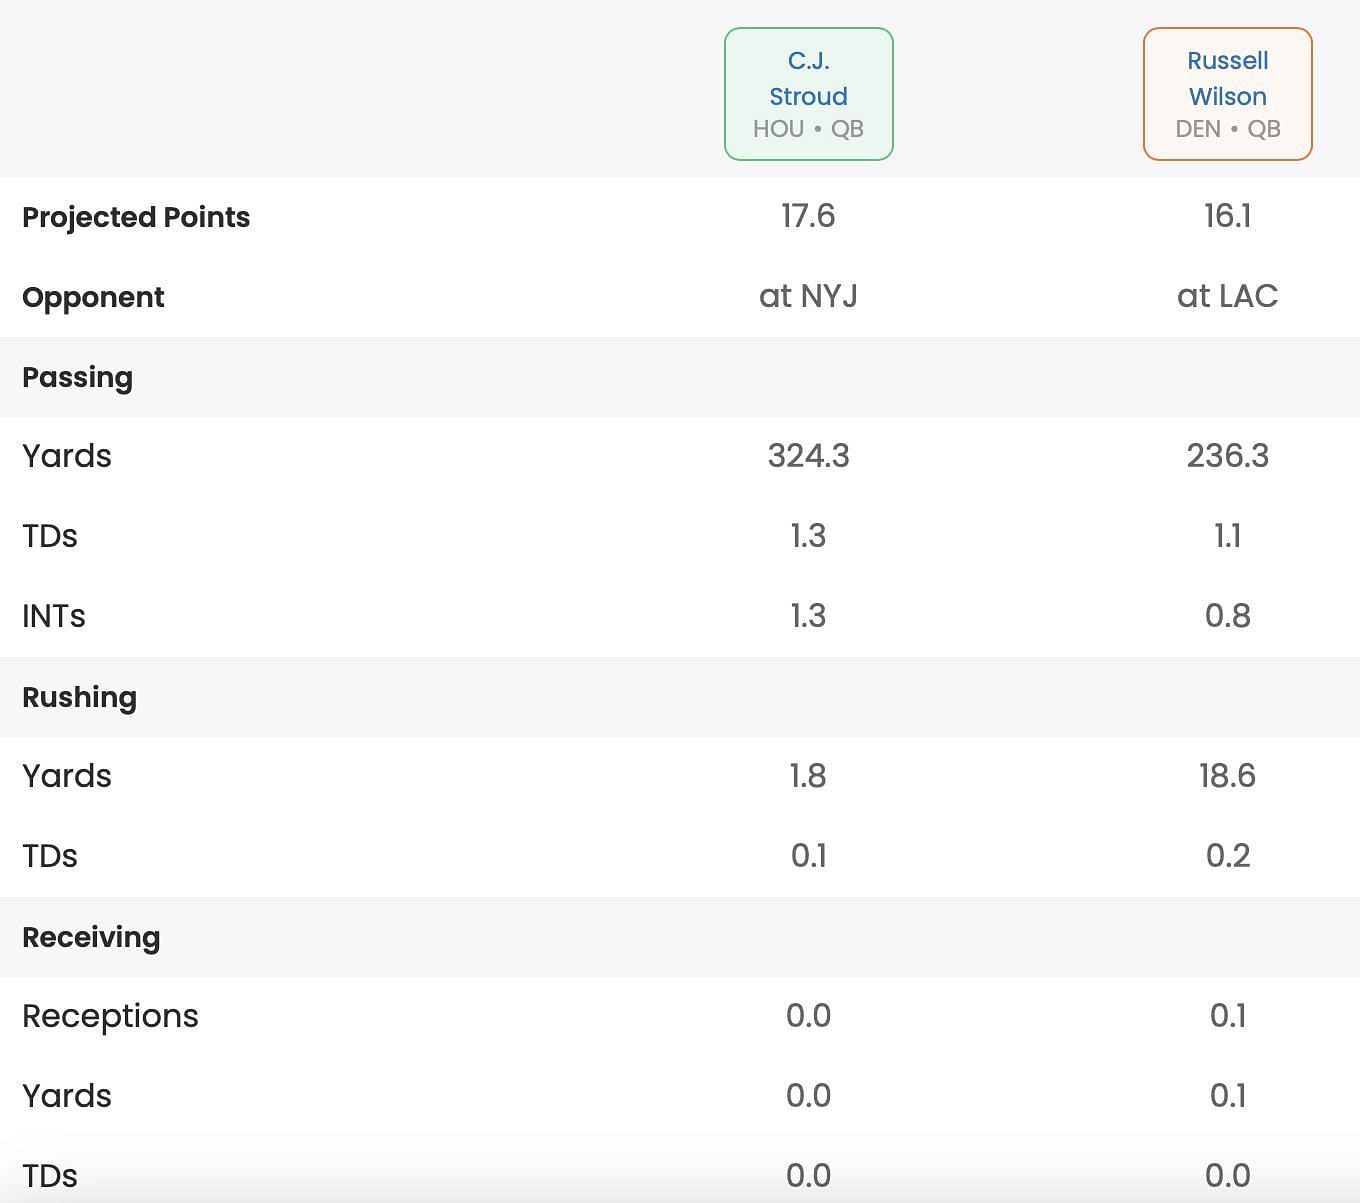This screenshot has height=1203, width=1360.
Task: Select Russell Wilson projected points 16.1
Action: [1227, 216]
